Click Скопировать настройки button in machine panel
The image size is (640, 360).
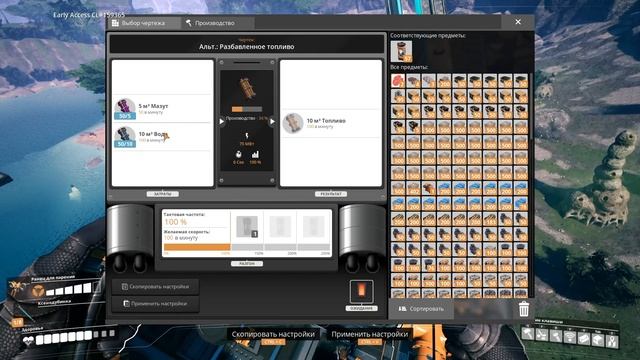pyautogui.click(x=156, y=287)
